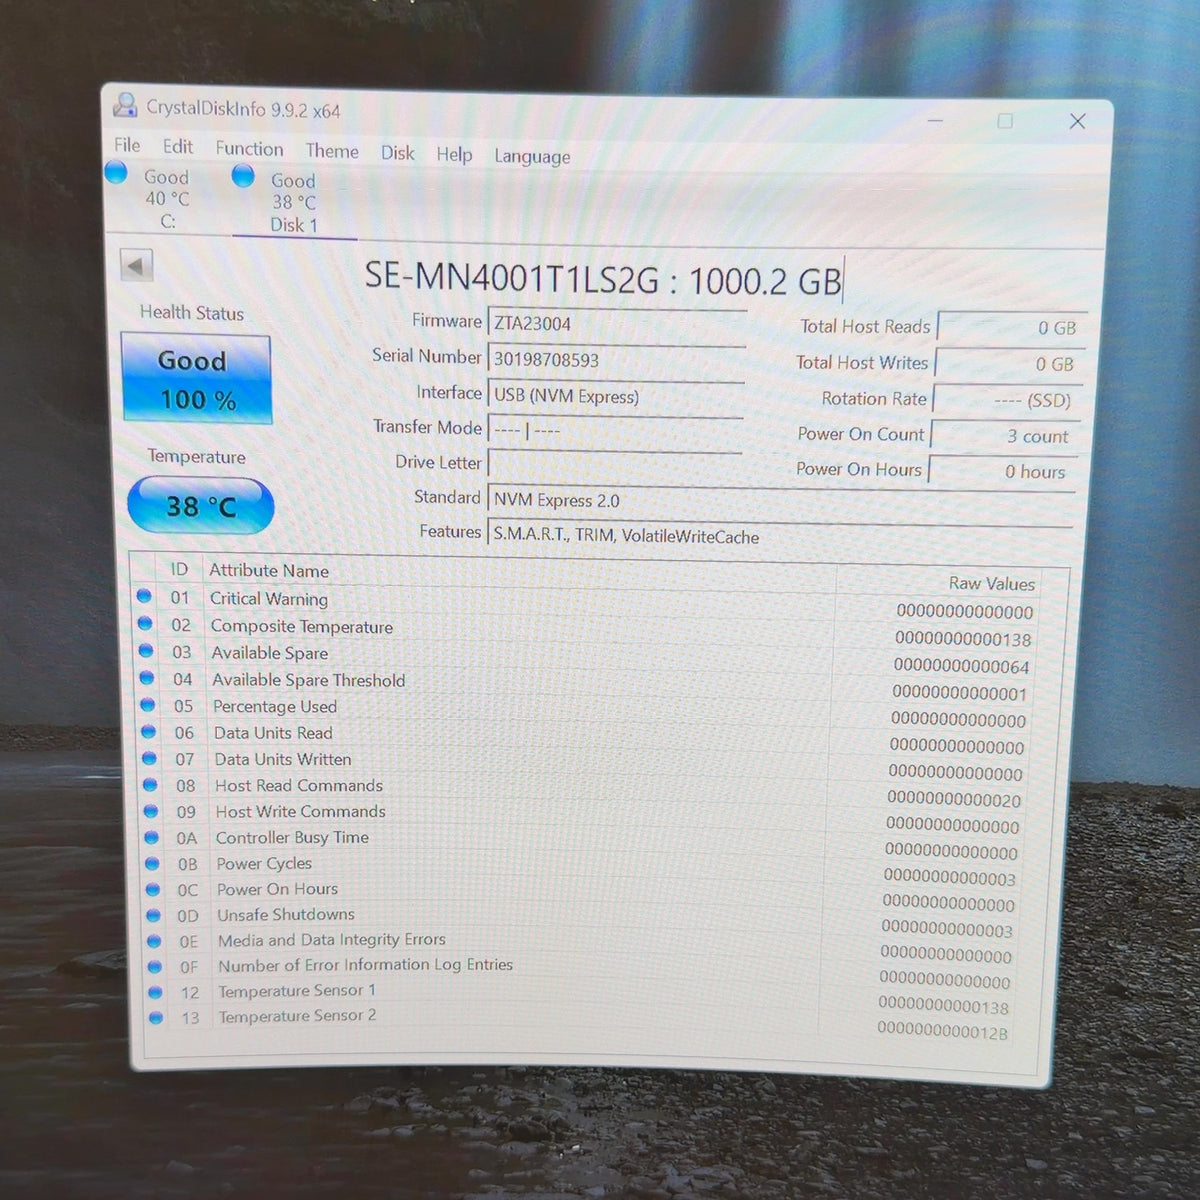Image resolution: width=1200 pixels, height=1200 pixels.
Task: Click status dot for Host Read Commands row
Action: [150, 784]
